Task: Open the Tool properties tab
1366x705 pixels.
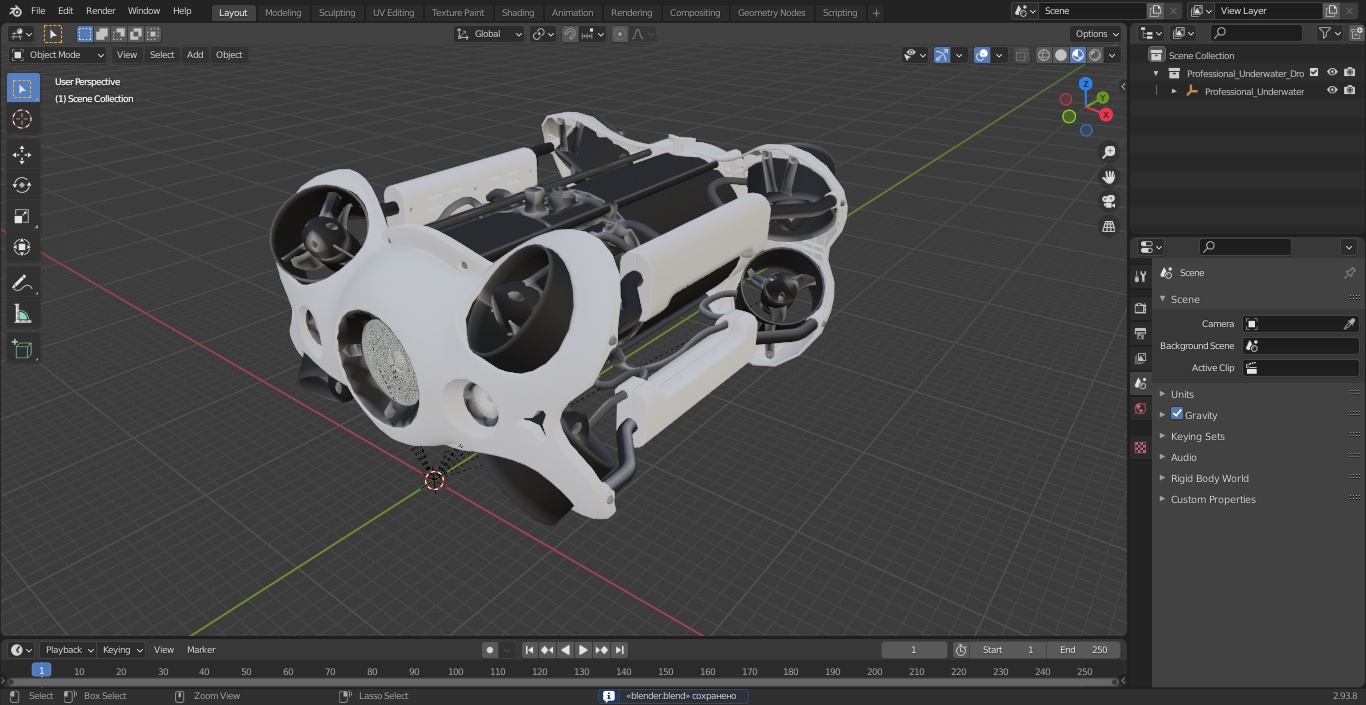Action: (x=1140, y=277)
